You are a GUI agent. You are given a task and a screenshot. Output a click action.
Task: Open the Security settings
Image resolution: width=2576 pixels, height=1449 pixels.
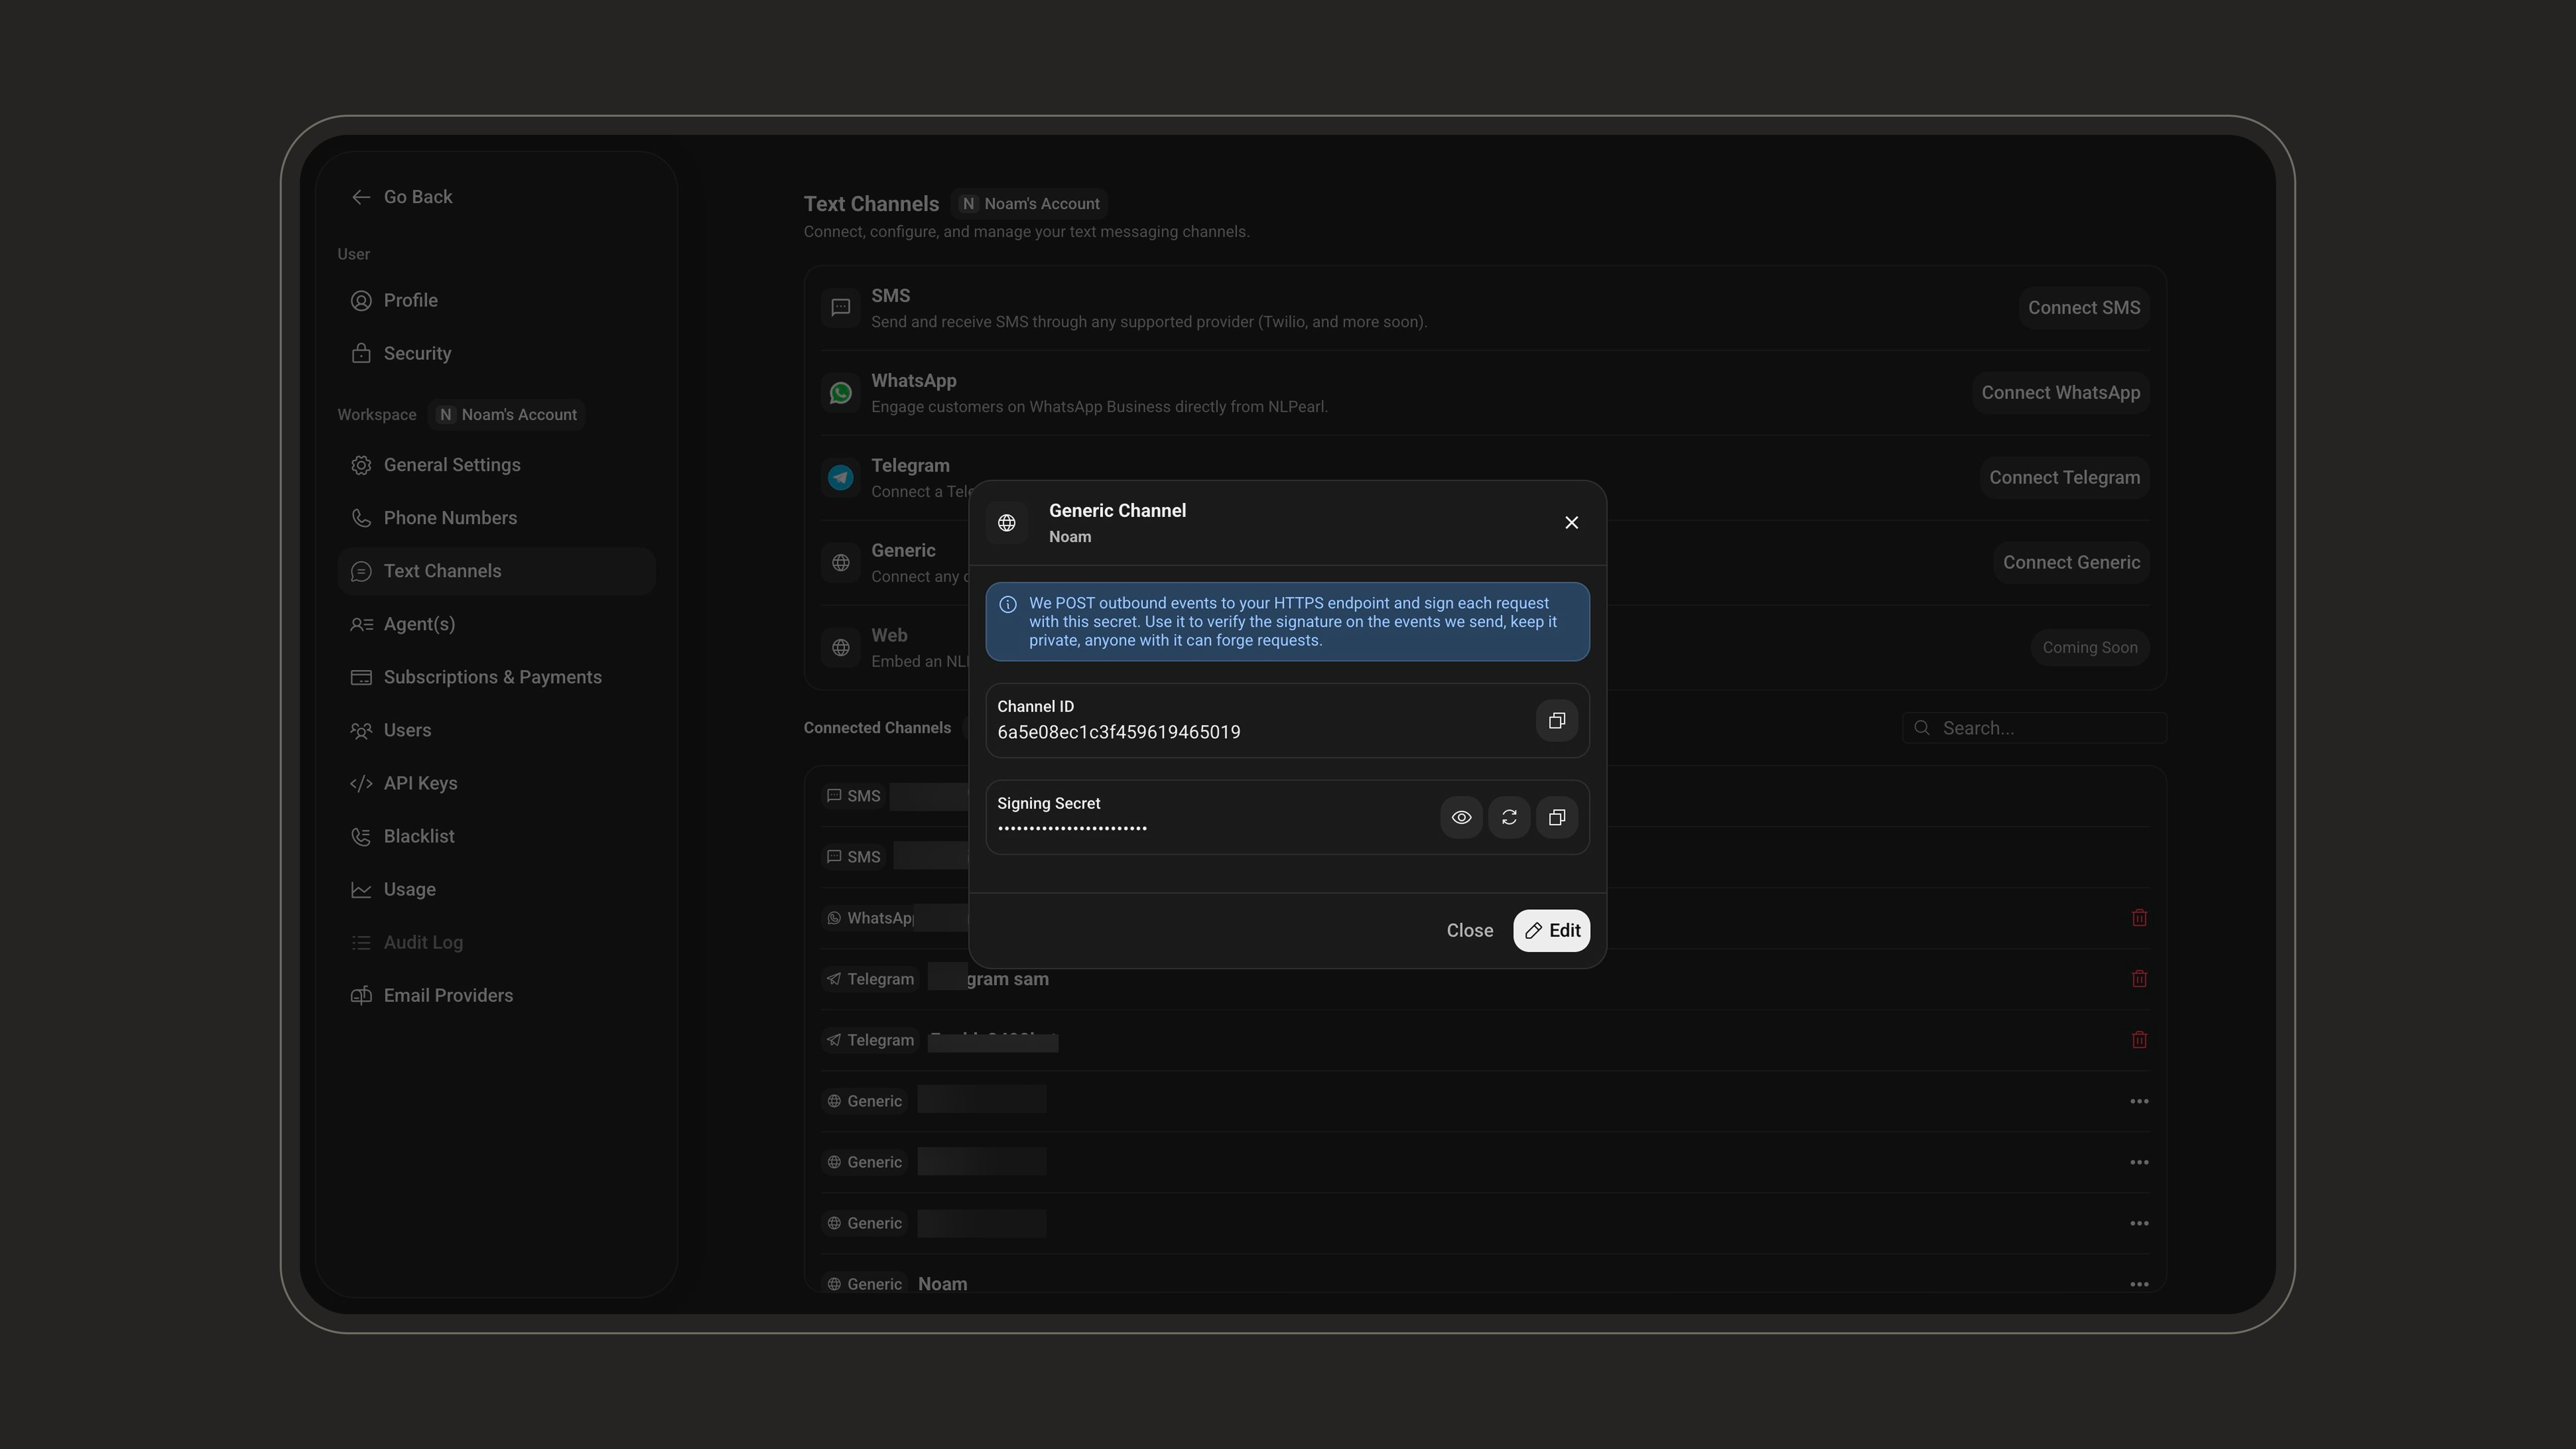(x=496, y=354)
